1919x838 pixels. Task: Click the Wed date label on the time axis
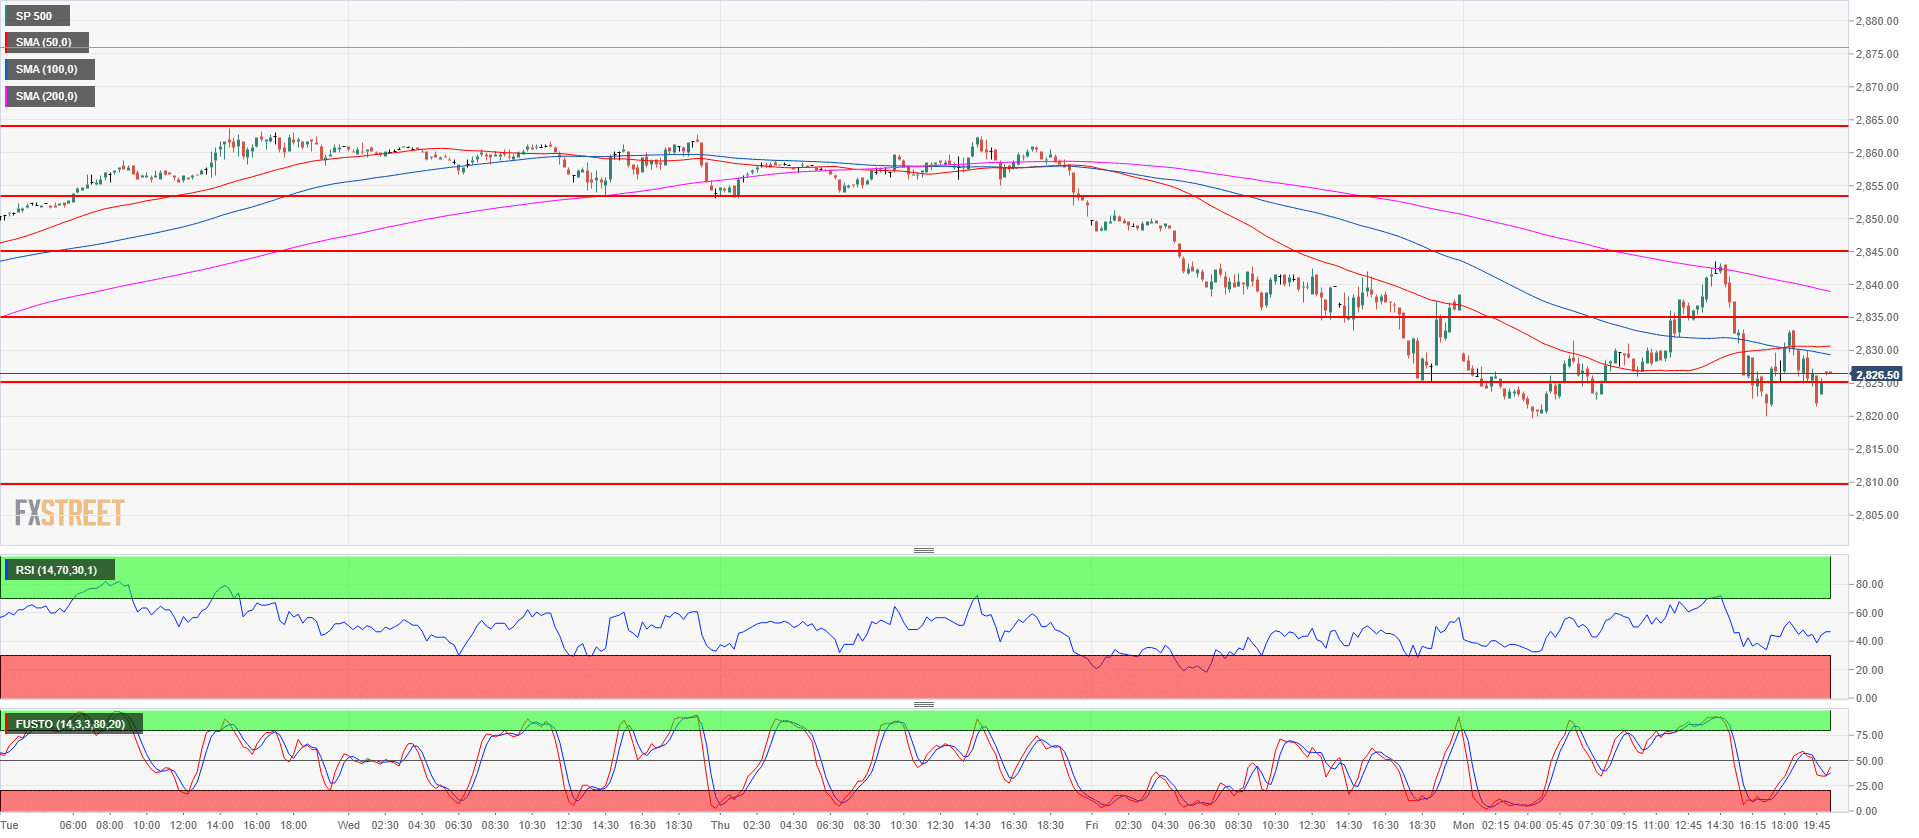(x=348, y=825)
